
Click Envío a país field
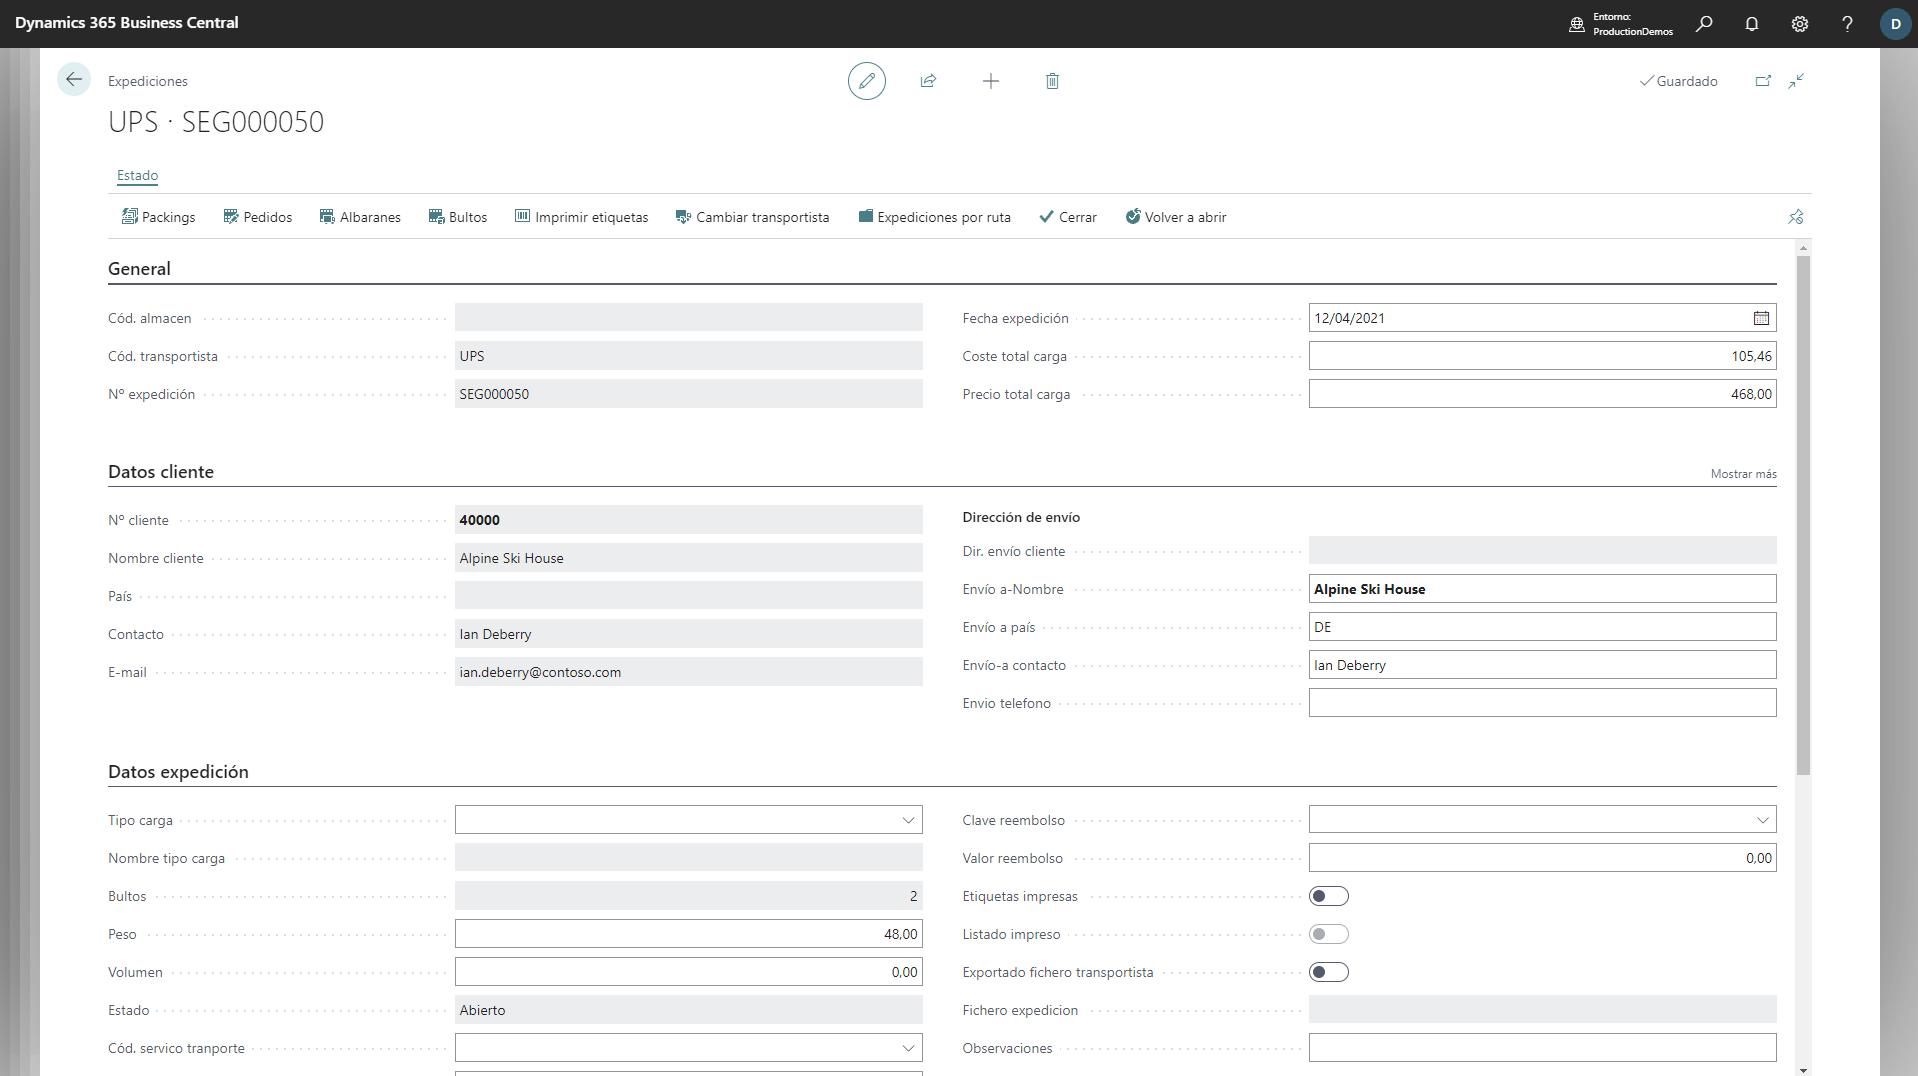point(1542,627)
